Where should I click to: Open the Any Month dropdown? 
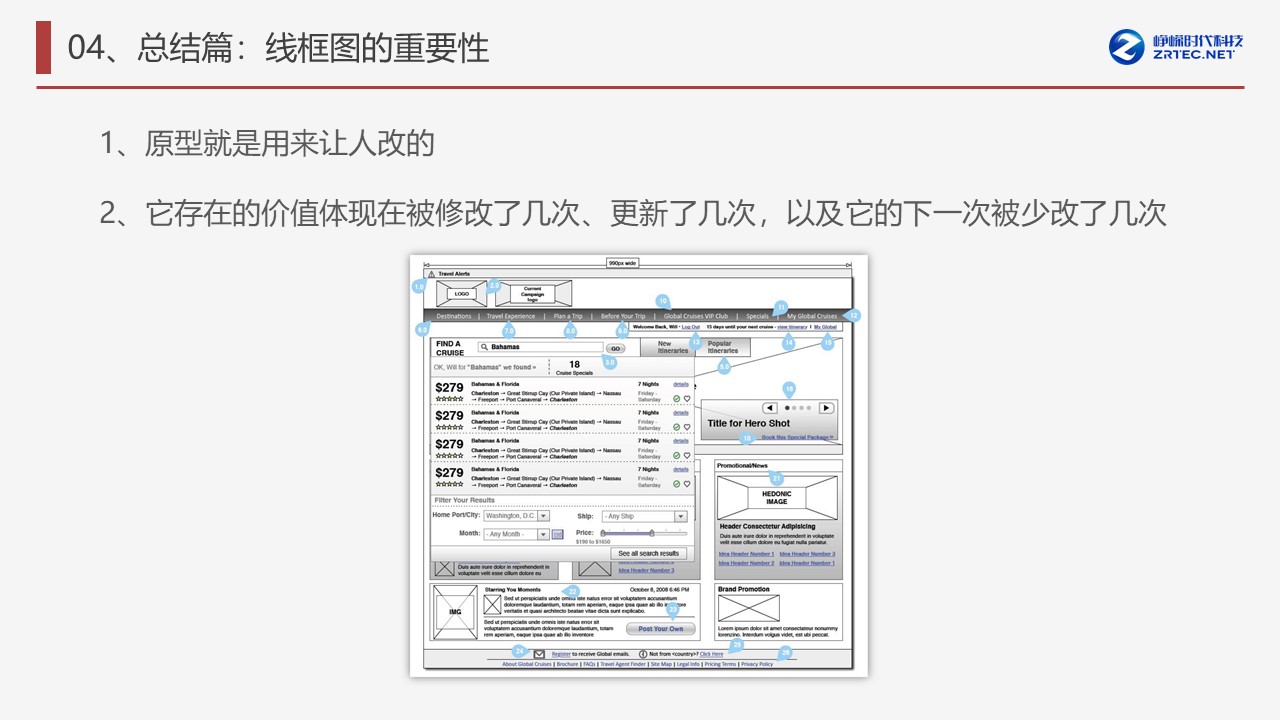click(x=516, y=534)
